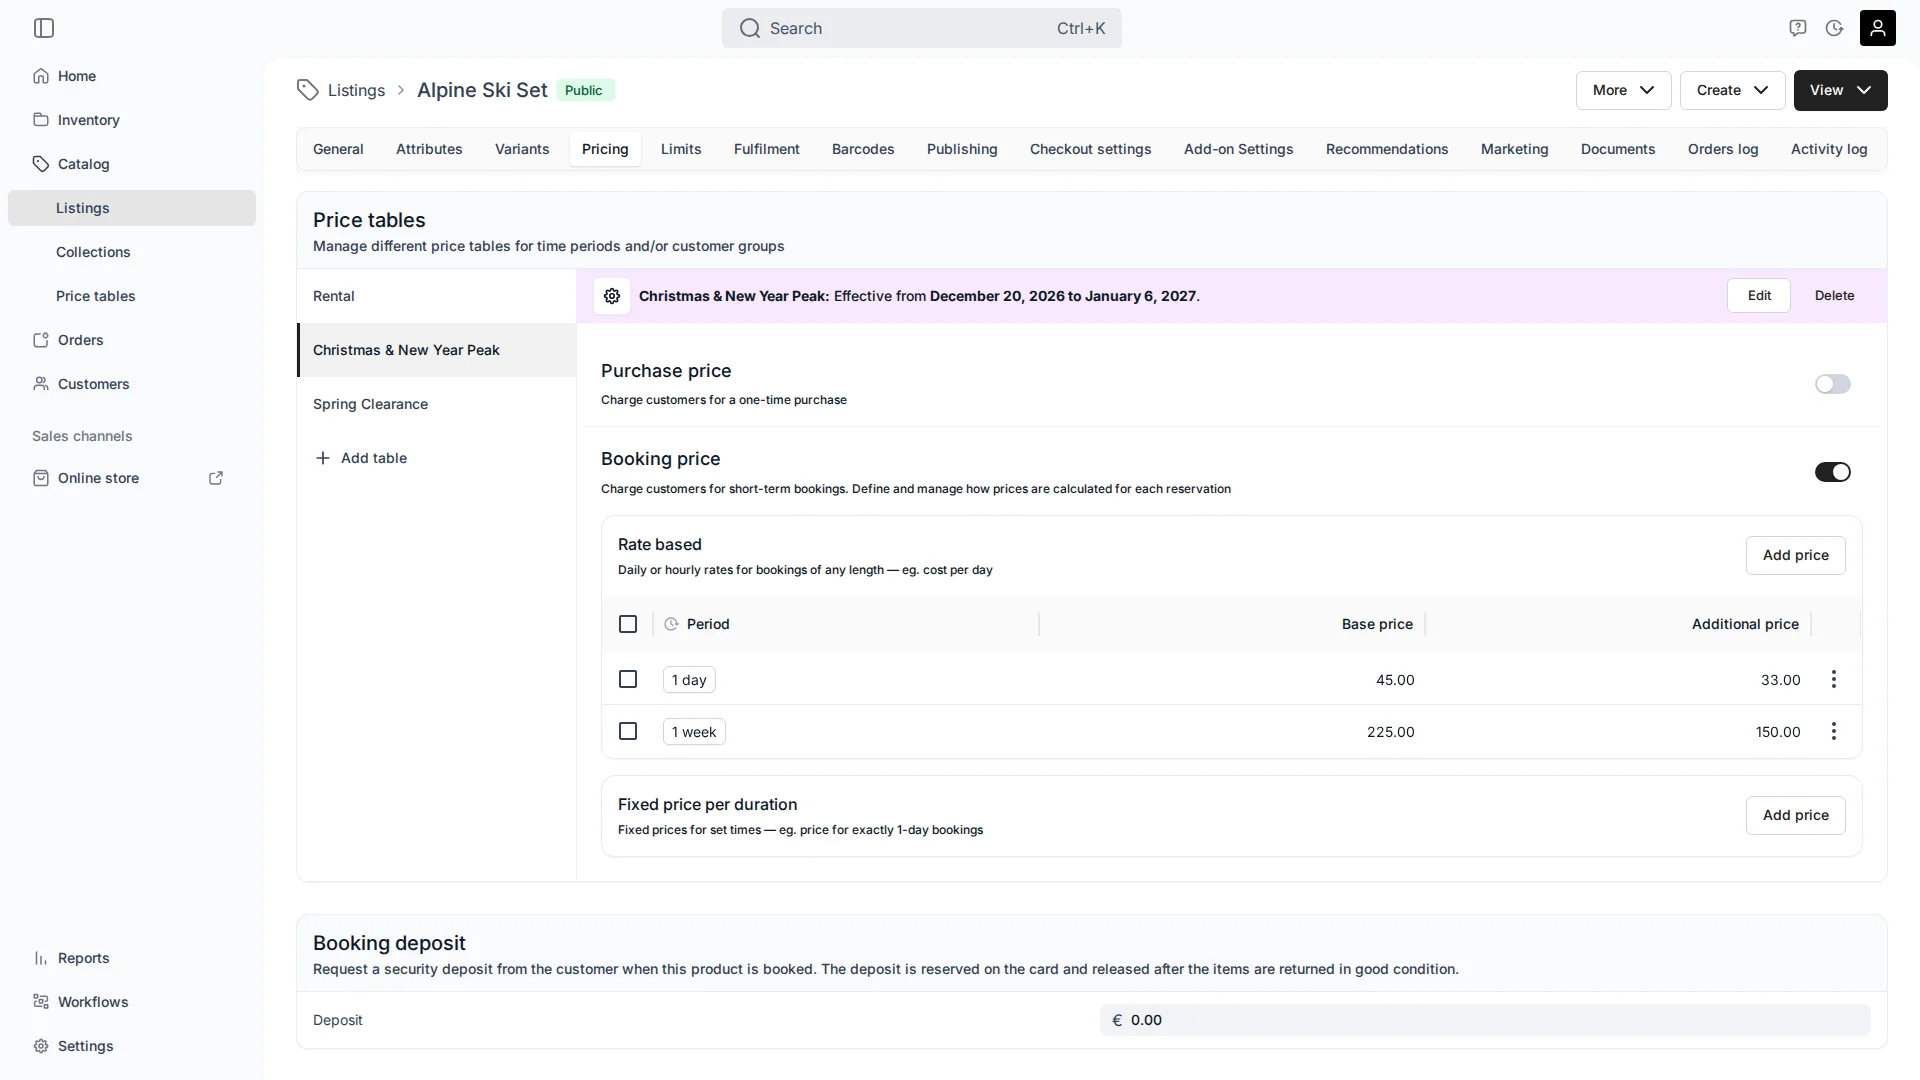Switch to the Fulfilment tab
Screen dimensions: 1920x1080
point(767,149)
